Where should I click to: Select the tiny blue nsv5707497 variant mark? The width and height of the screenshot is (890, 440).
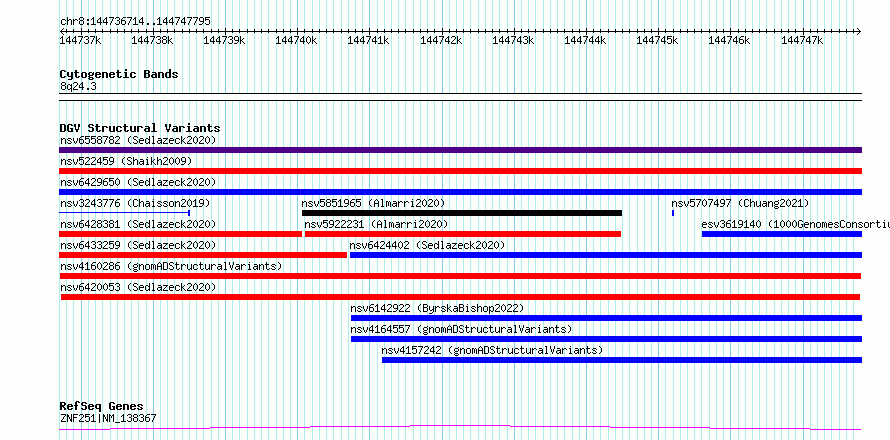click(x=673, y=213)
